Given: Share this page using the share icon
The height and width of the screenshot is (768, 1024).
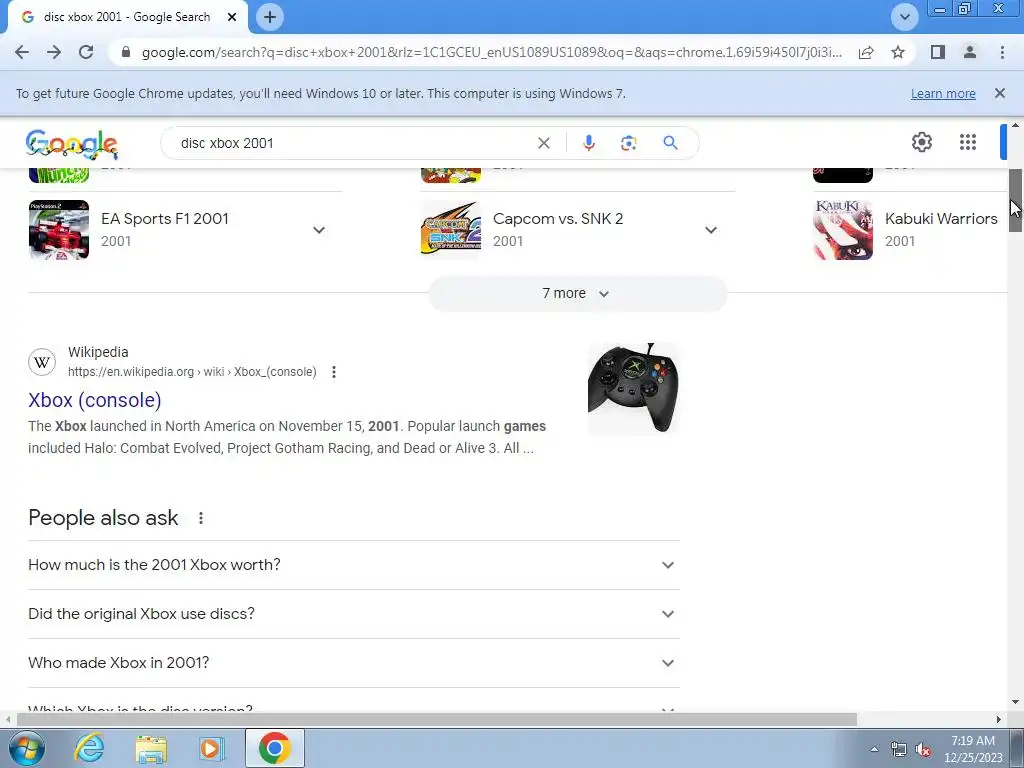Looking at the screenshot, I should [x=866, y=52].
